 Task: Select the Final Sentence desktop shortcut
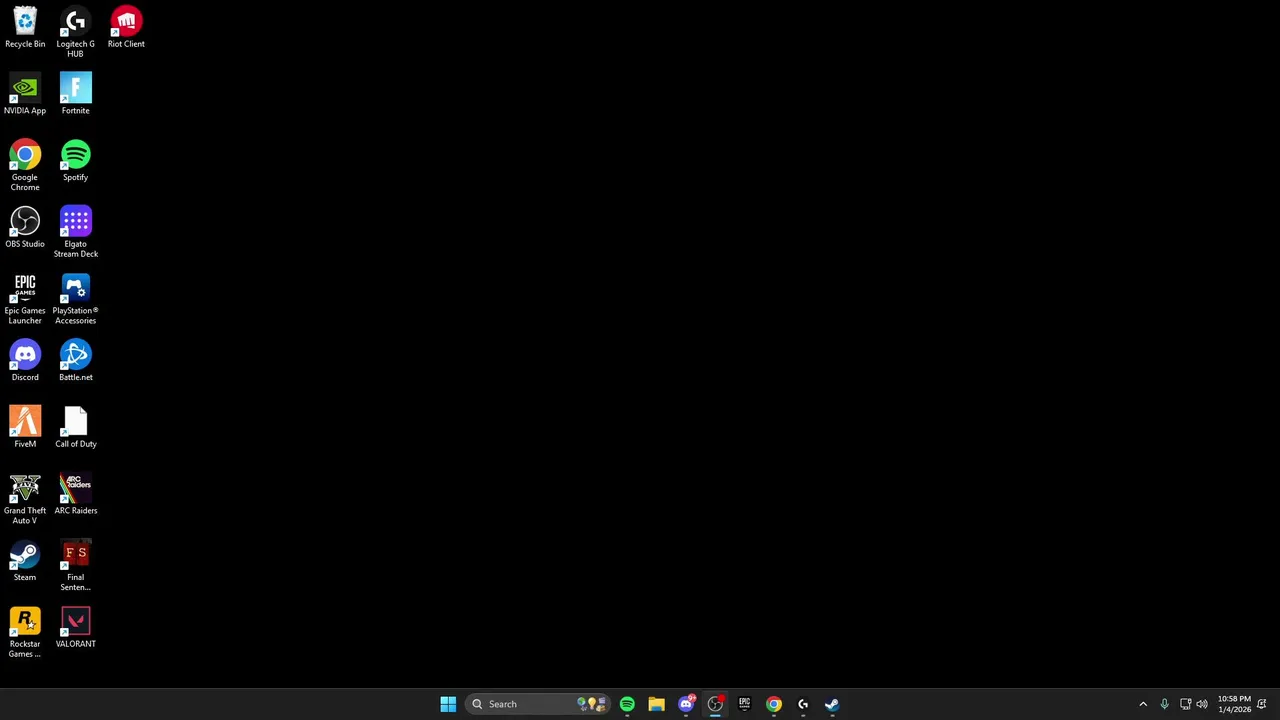pyautogui.click(x=75, y=566)
